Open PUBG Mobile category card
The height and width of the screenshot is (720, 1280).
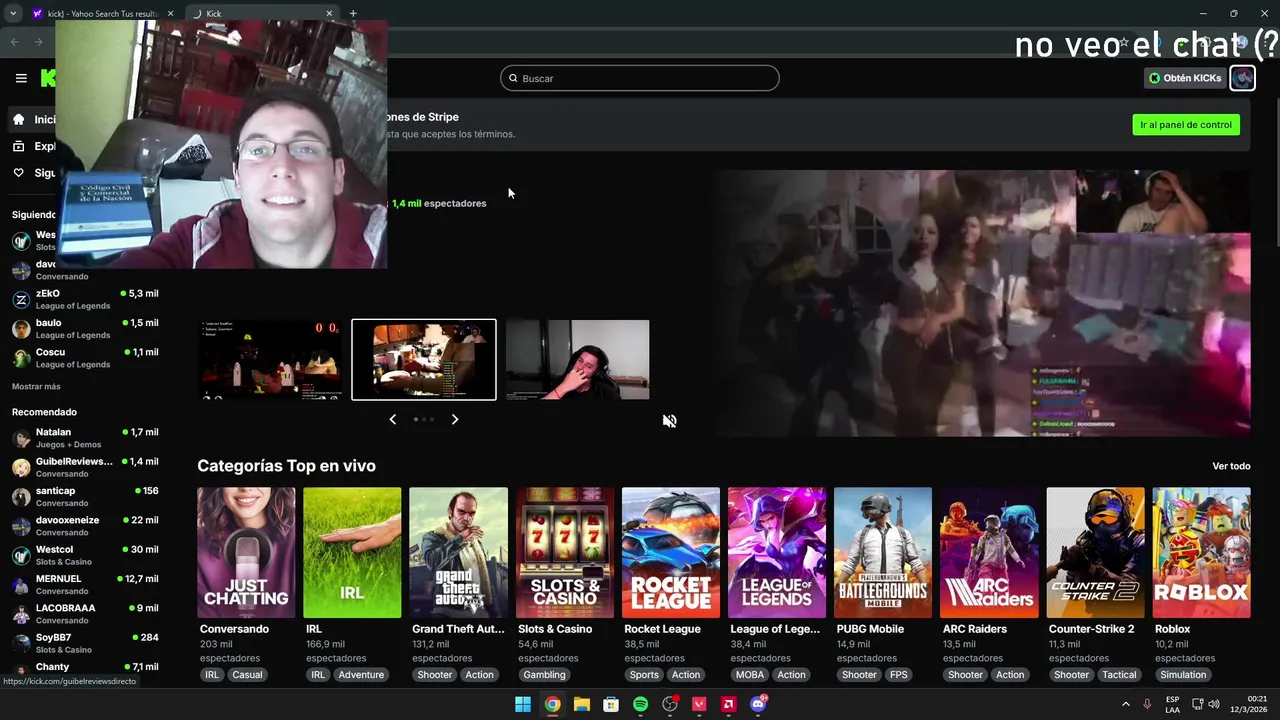pyautogui.click(x=883, y=552)
